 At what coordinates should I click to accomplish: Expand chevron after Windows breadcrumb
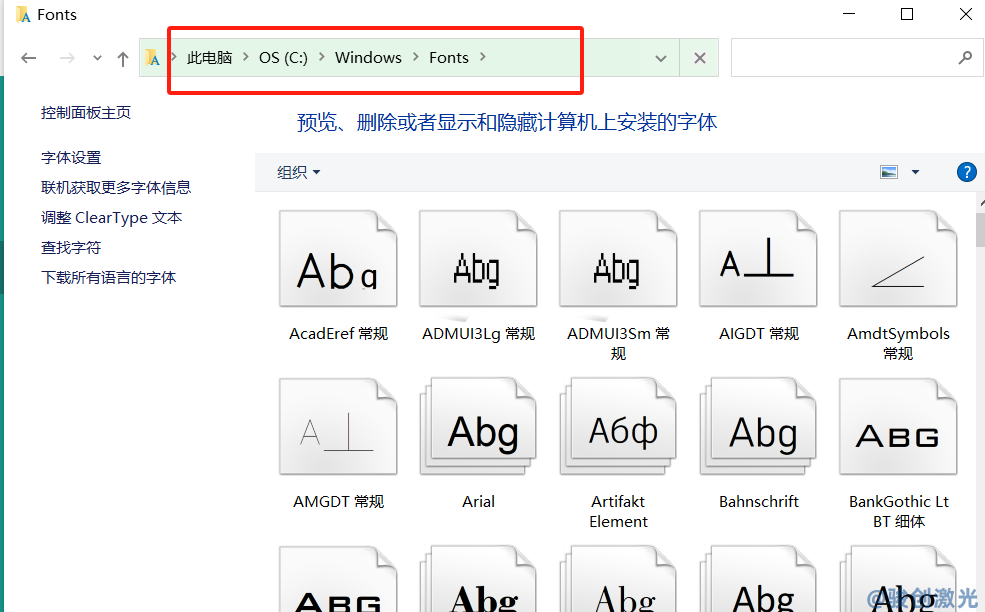pos(415,57)
